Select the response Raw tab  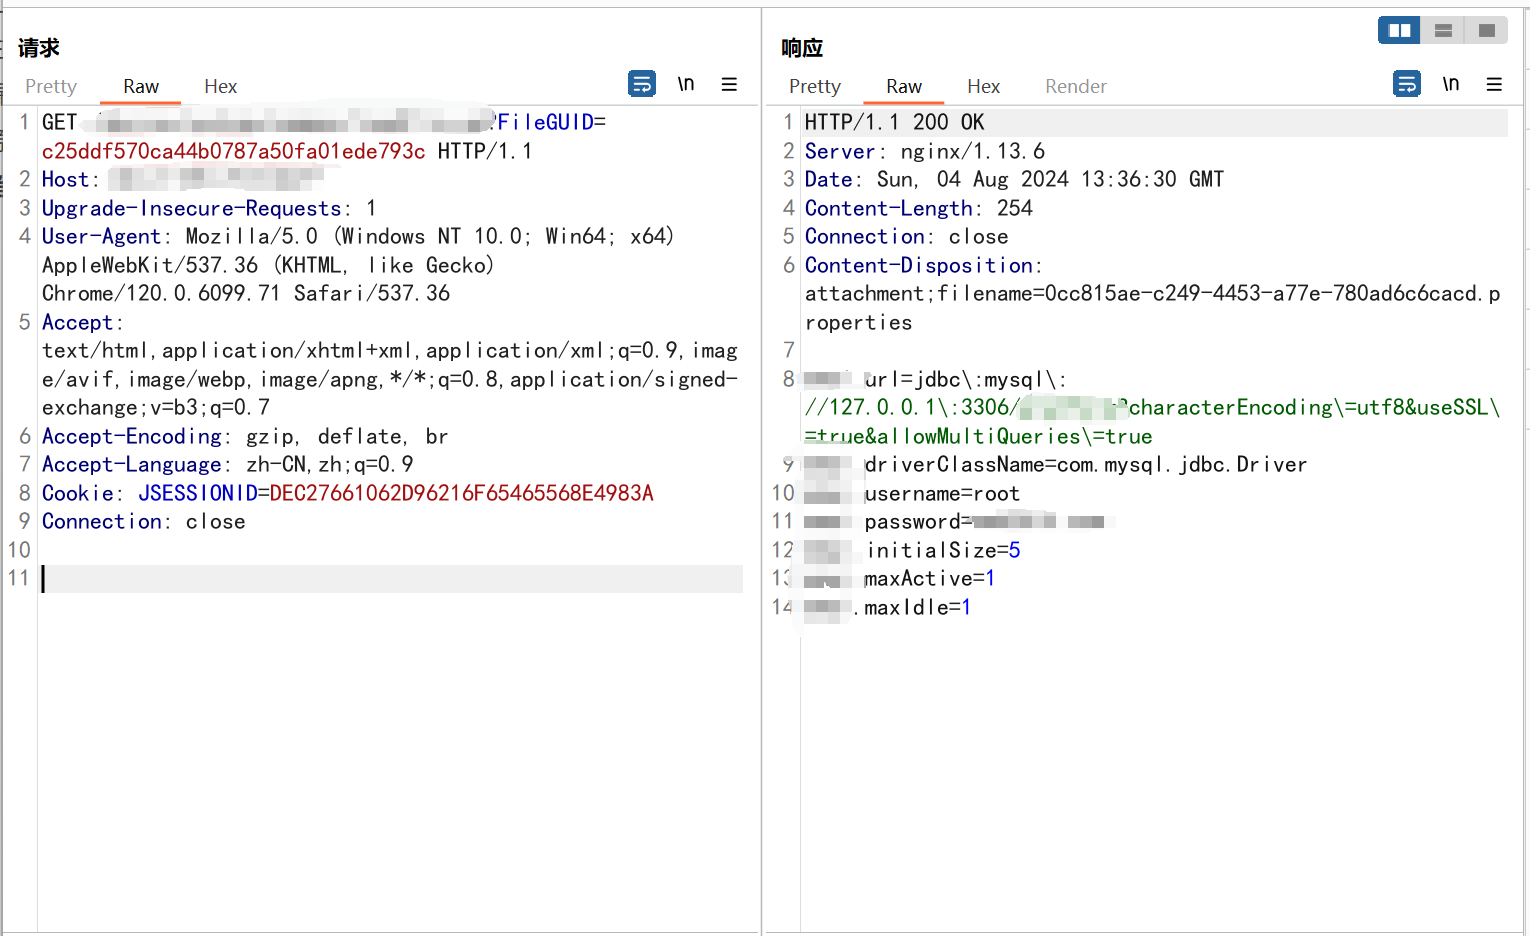point(904,87)
